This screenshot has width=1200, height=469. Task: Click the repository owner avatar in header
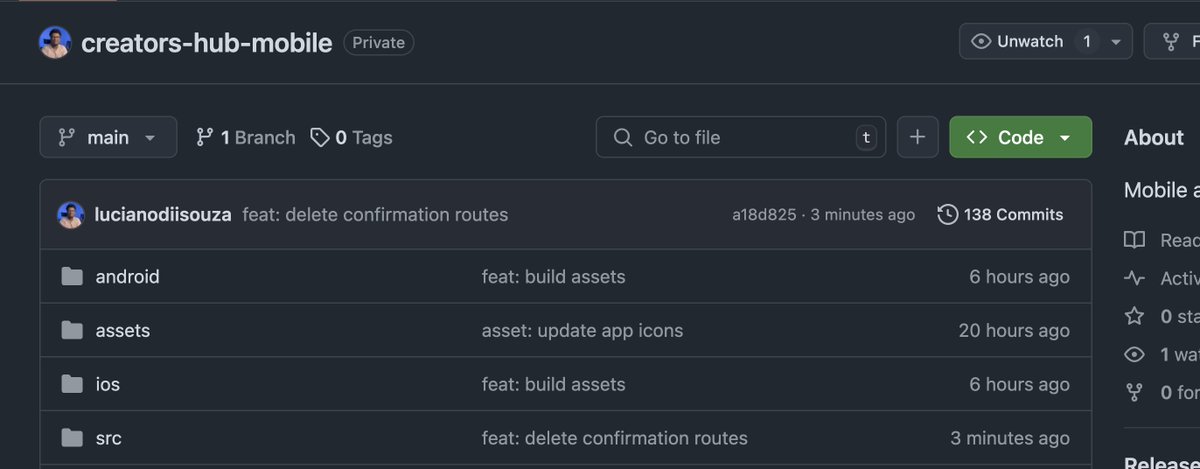pyautogui.click(x=55, y=43)
